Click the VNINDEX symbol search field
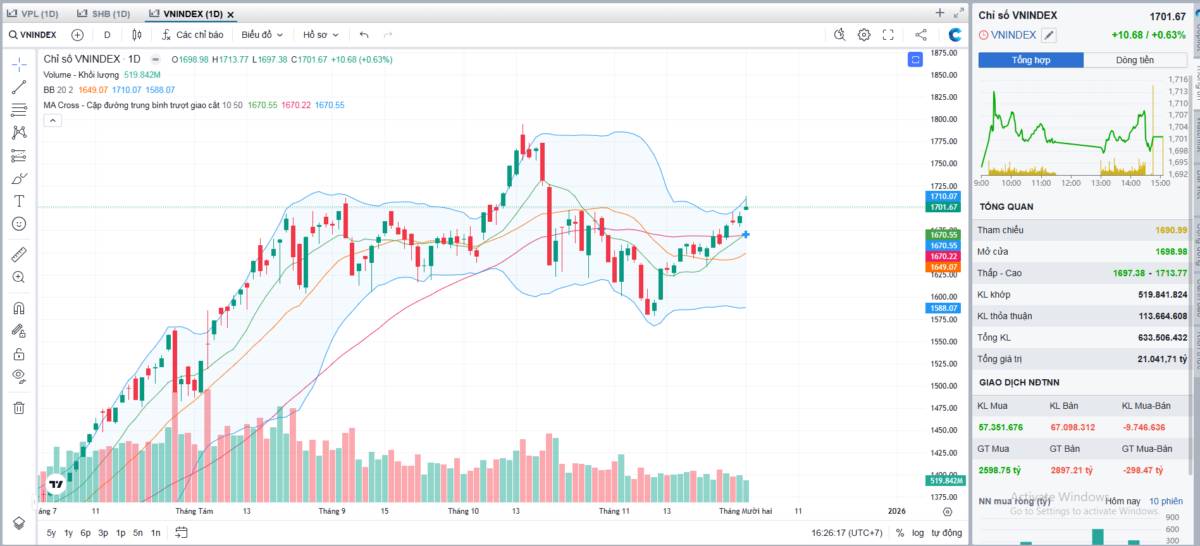Viewport: 1200px width, 546px height. tap(34, 35)
